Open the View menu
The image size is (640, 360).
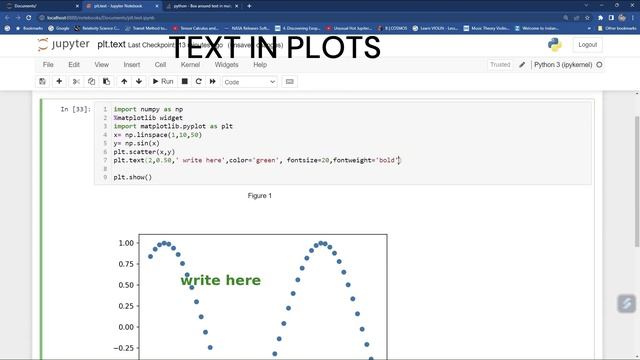click(x=102, y=64)
